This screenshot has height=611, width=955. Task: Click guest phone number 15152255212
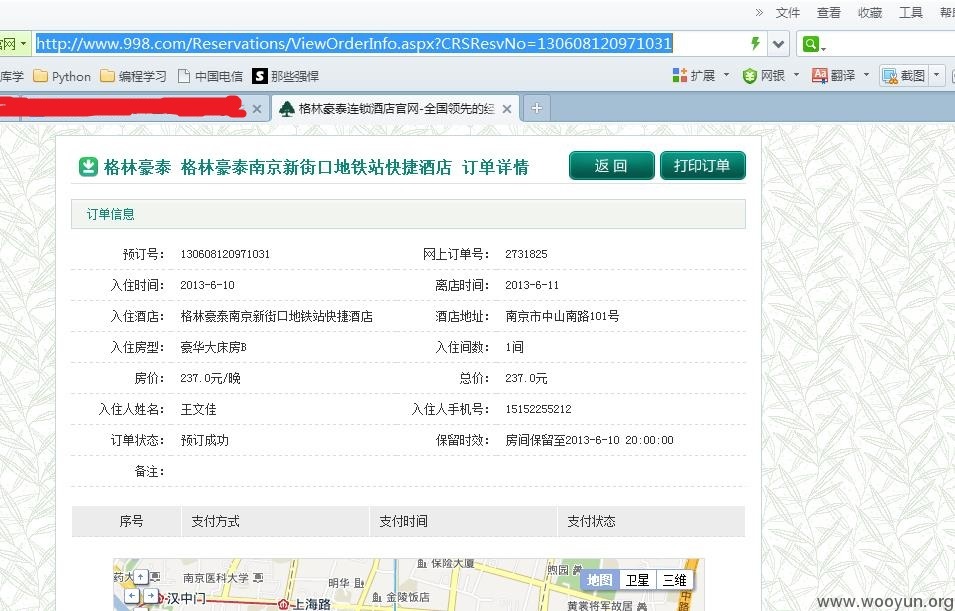tap(538, 409)
